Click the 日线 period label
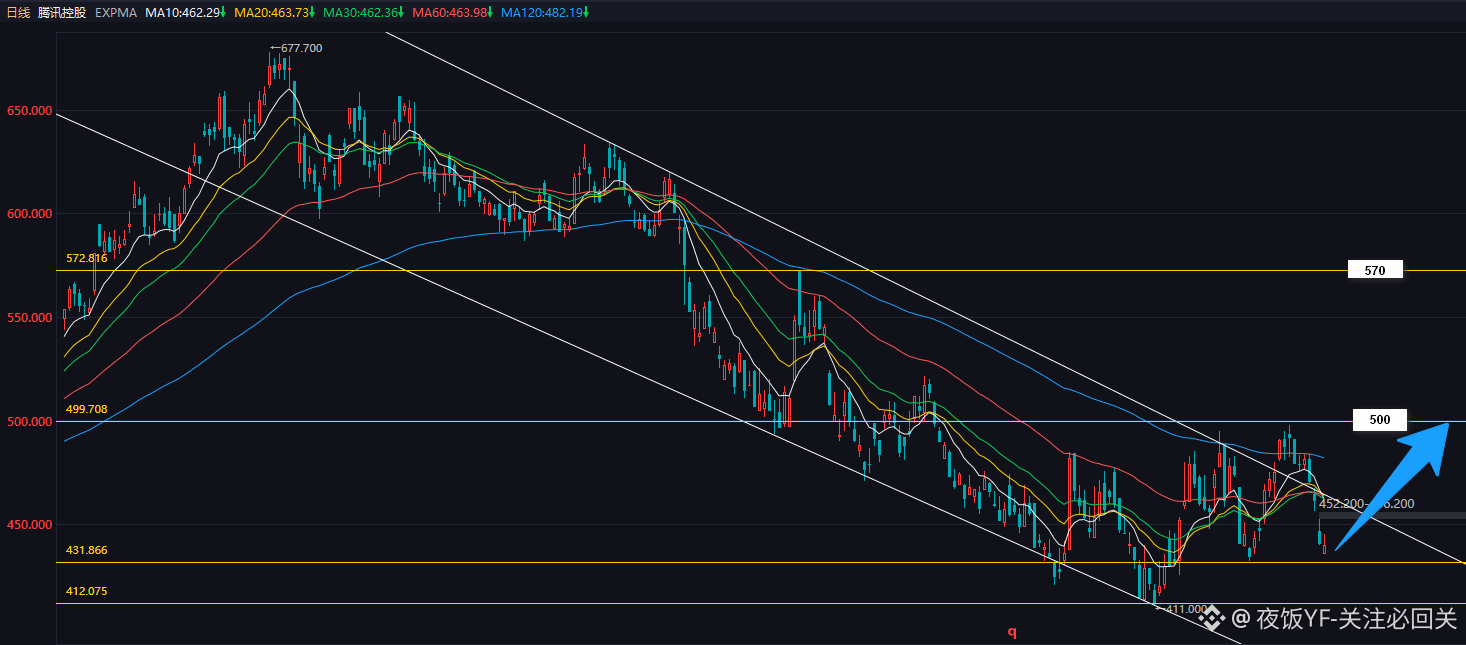Viewport: 1466px width, 645px height. [x=18, y=13]
